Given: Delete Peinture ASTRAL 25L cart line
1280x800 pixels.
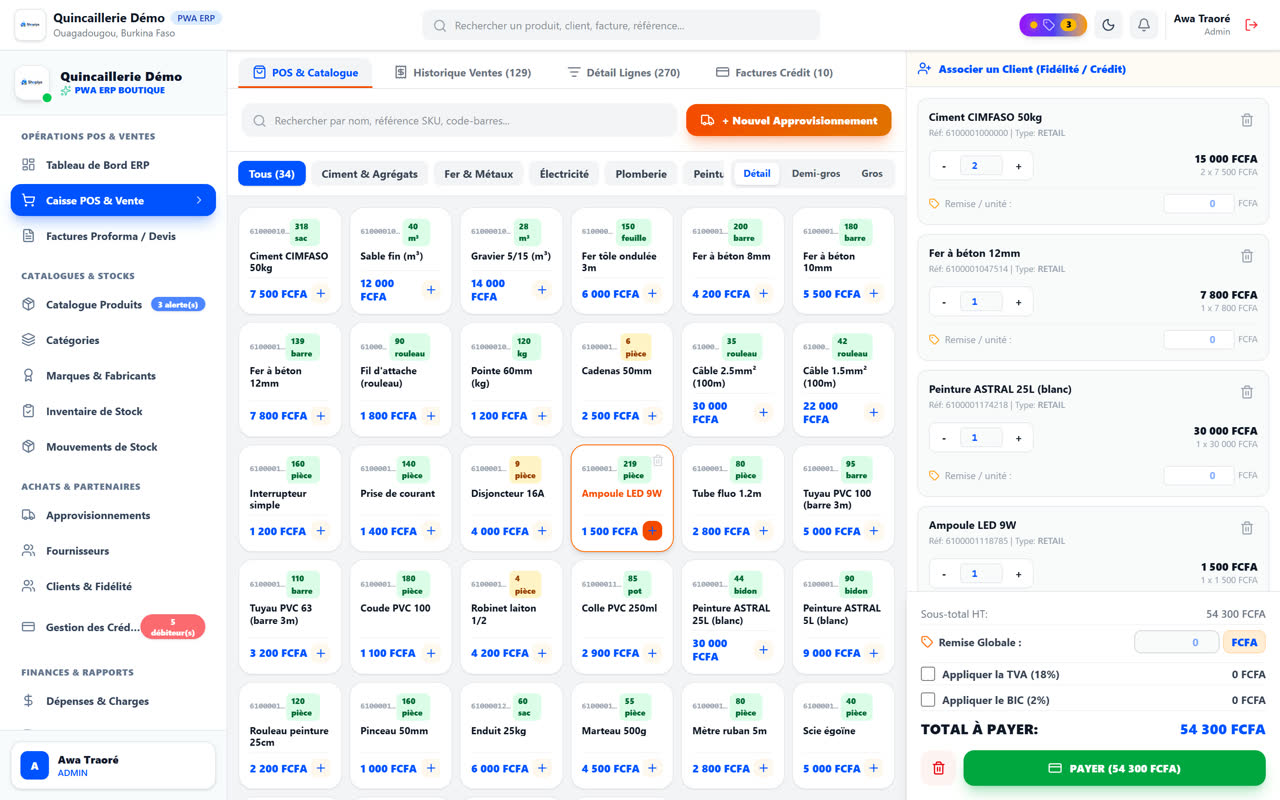Looking at the screenshot, I should (1247, 392).
